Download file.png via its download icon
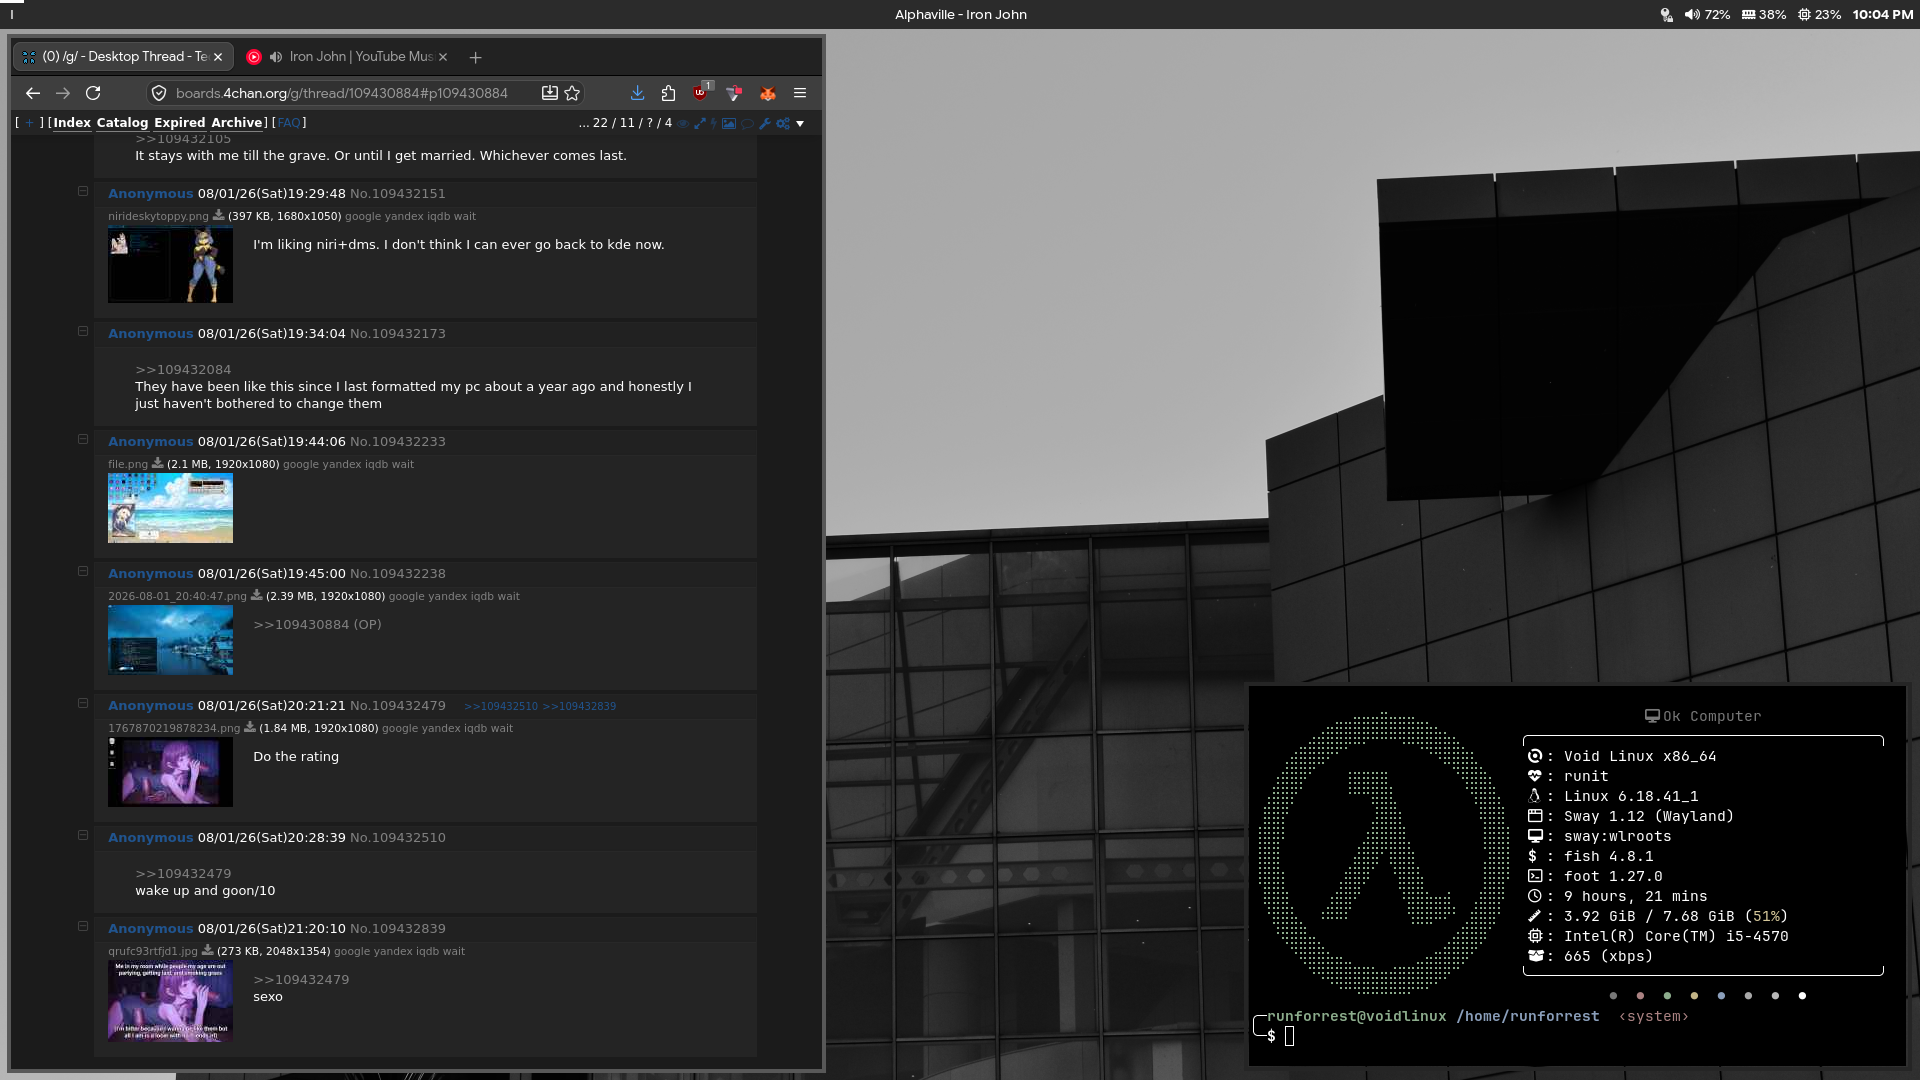This screenshot has height=1080, width=1920. click(157, 463)
